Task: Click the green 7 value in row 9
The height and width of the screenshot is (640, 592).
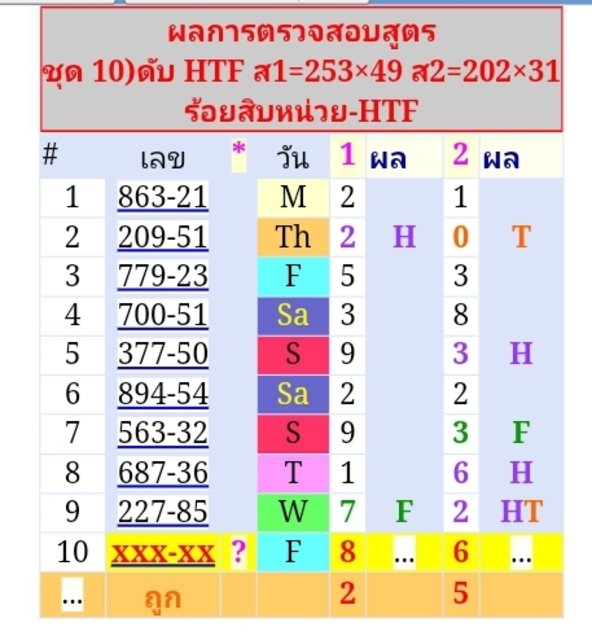Action: [347, 512]
